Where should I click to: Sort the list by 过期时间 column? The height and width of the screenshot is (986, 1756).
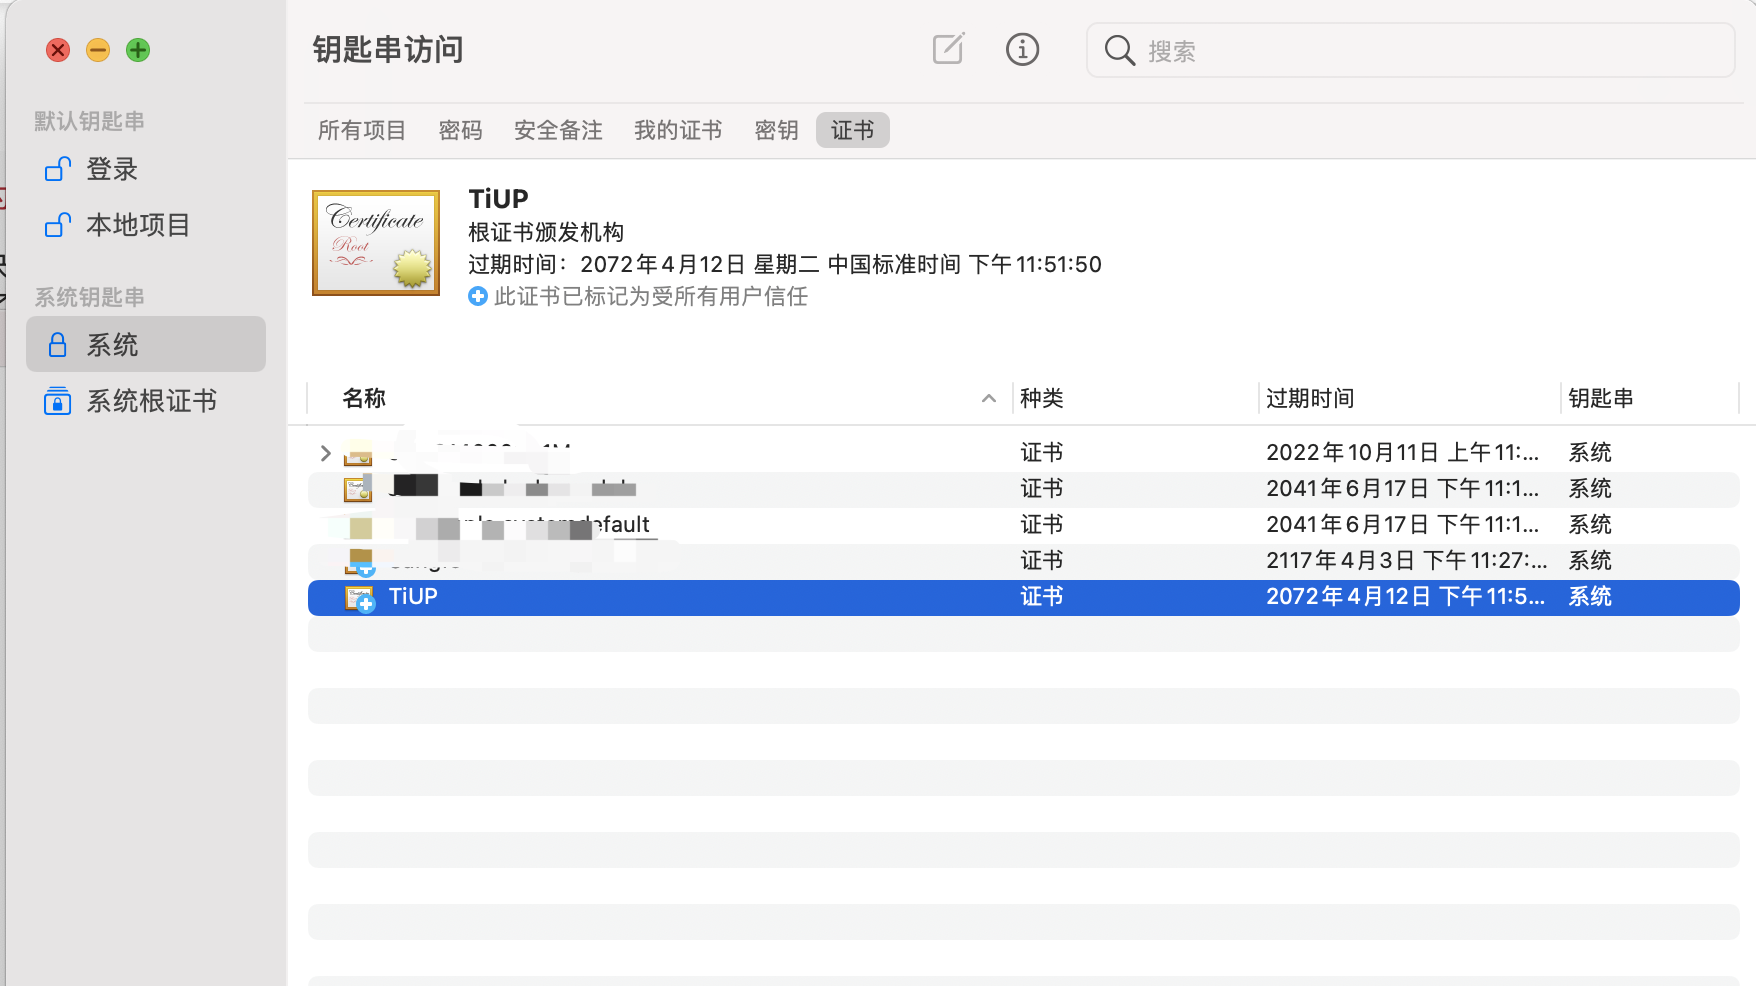(1310, 398)
